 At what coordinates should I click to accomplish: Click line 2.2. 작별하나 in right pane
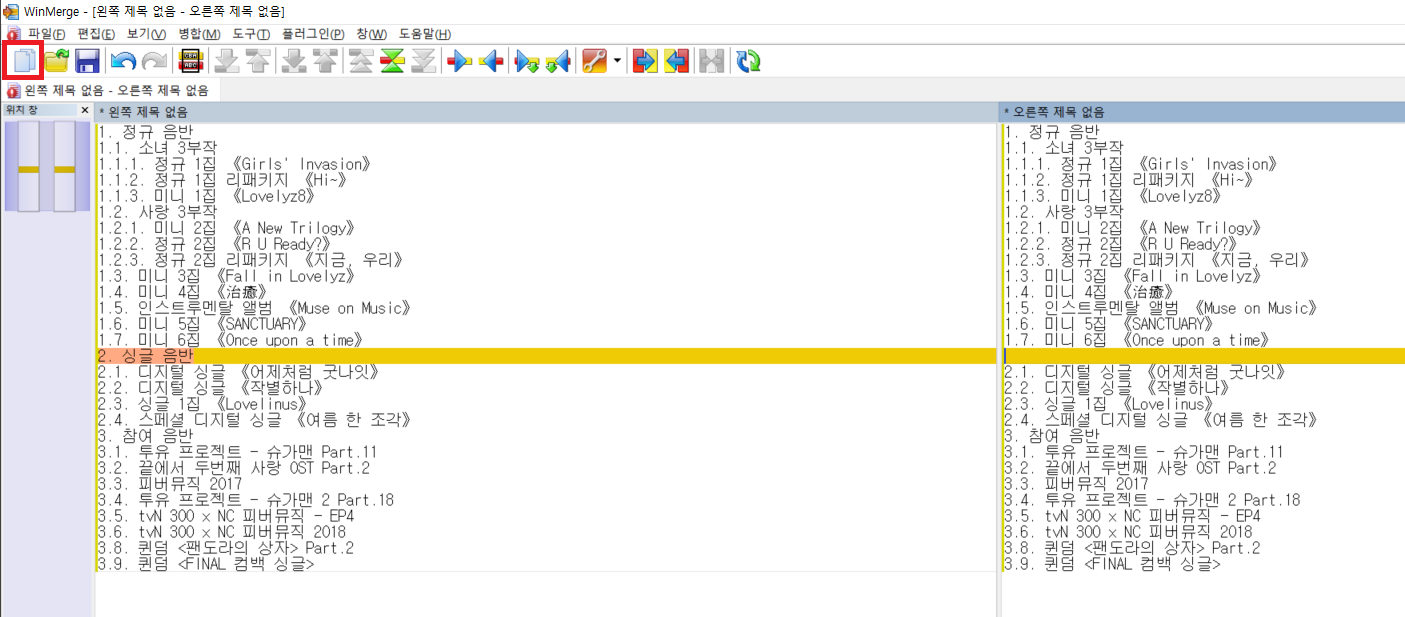pos(1118,388)
